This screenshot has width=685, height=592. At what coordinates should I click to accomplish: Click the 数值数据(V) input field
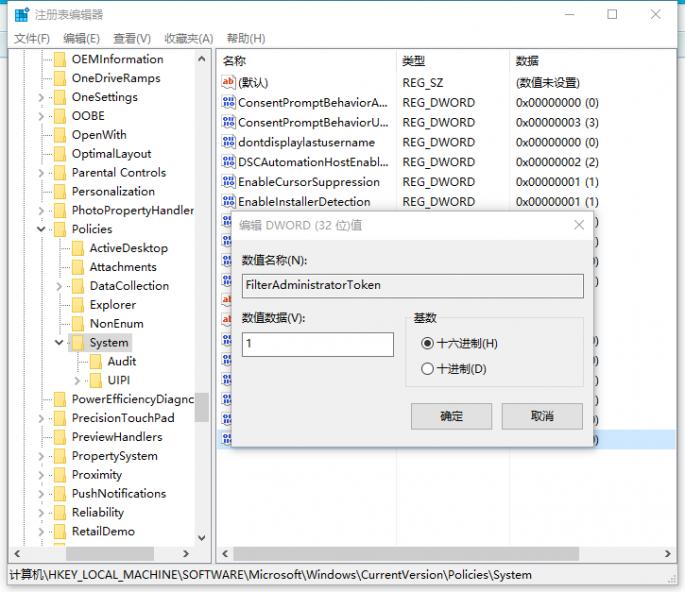pyautogui.click(x=318, y=344)
